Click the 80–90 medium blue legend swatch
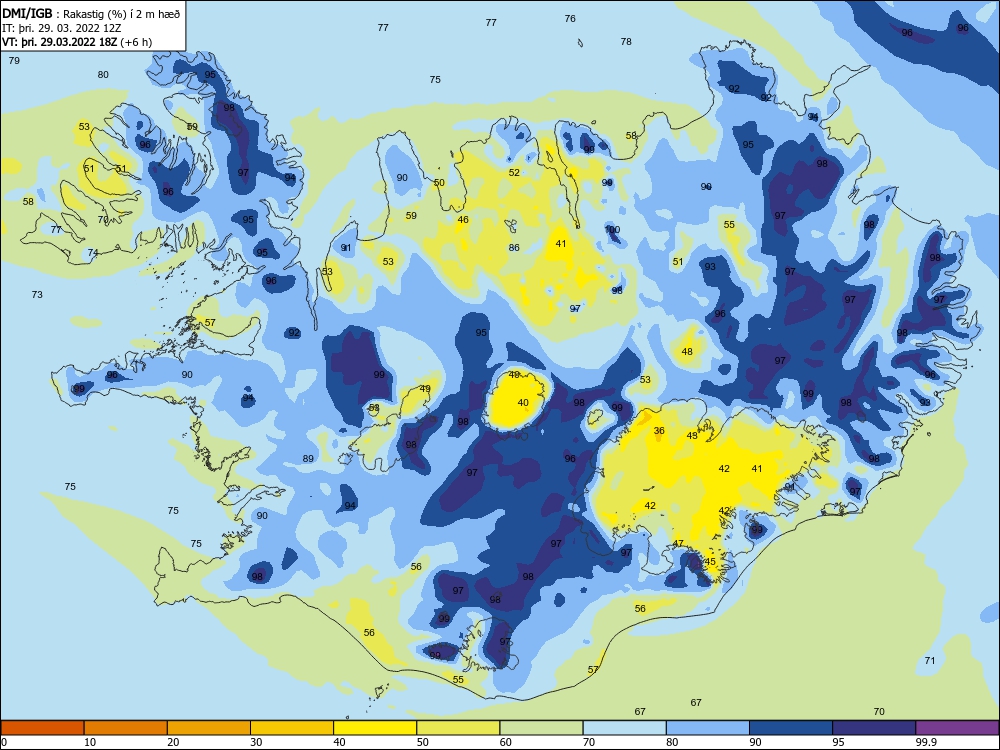 tap(708, 728)
